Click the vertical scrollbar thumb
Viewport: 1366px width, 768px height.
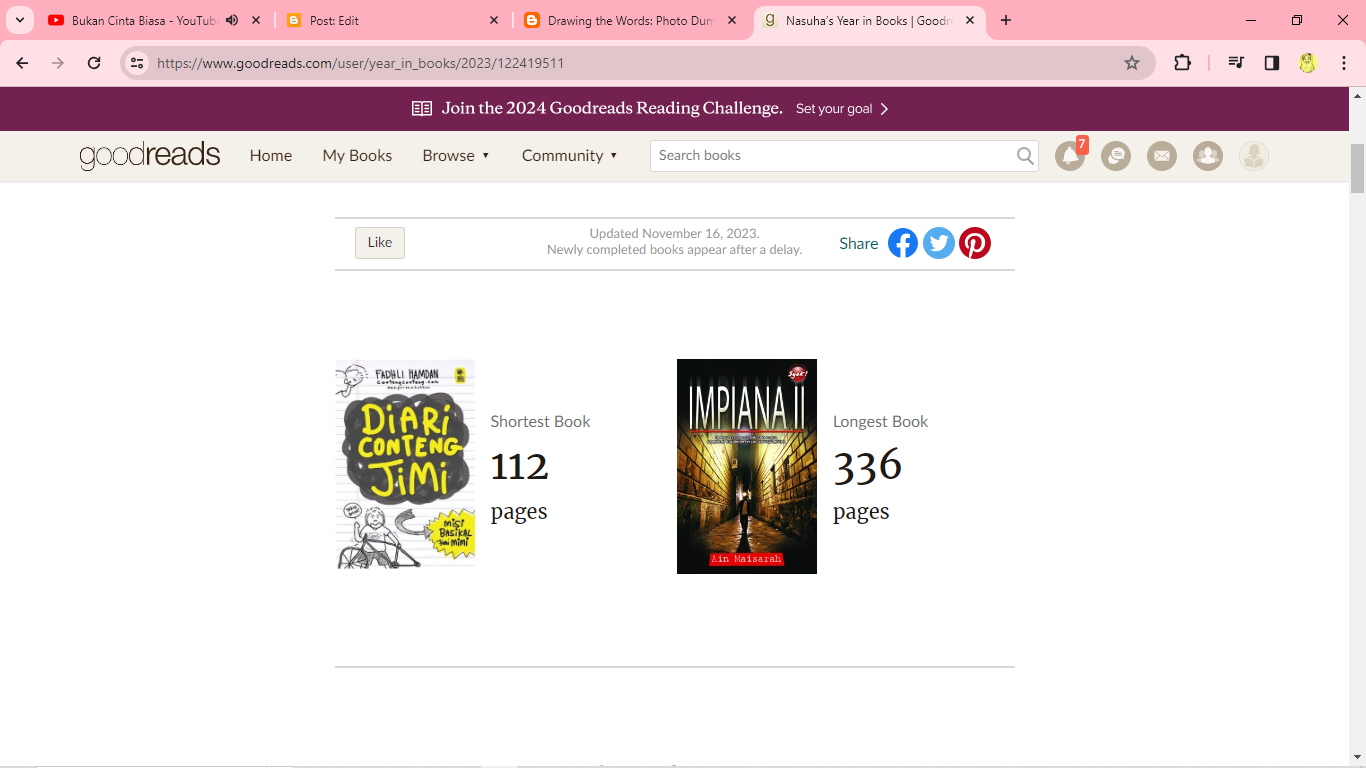point(1357,168)
